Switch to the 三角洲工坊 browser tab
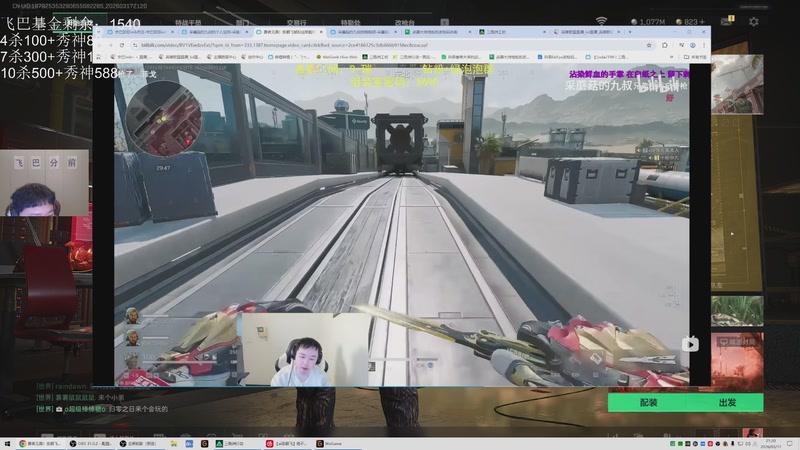This screenshot has height=450, width=800. [x=513, y=32]
